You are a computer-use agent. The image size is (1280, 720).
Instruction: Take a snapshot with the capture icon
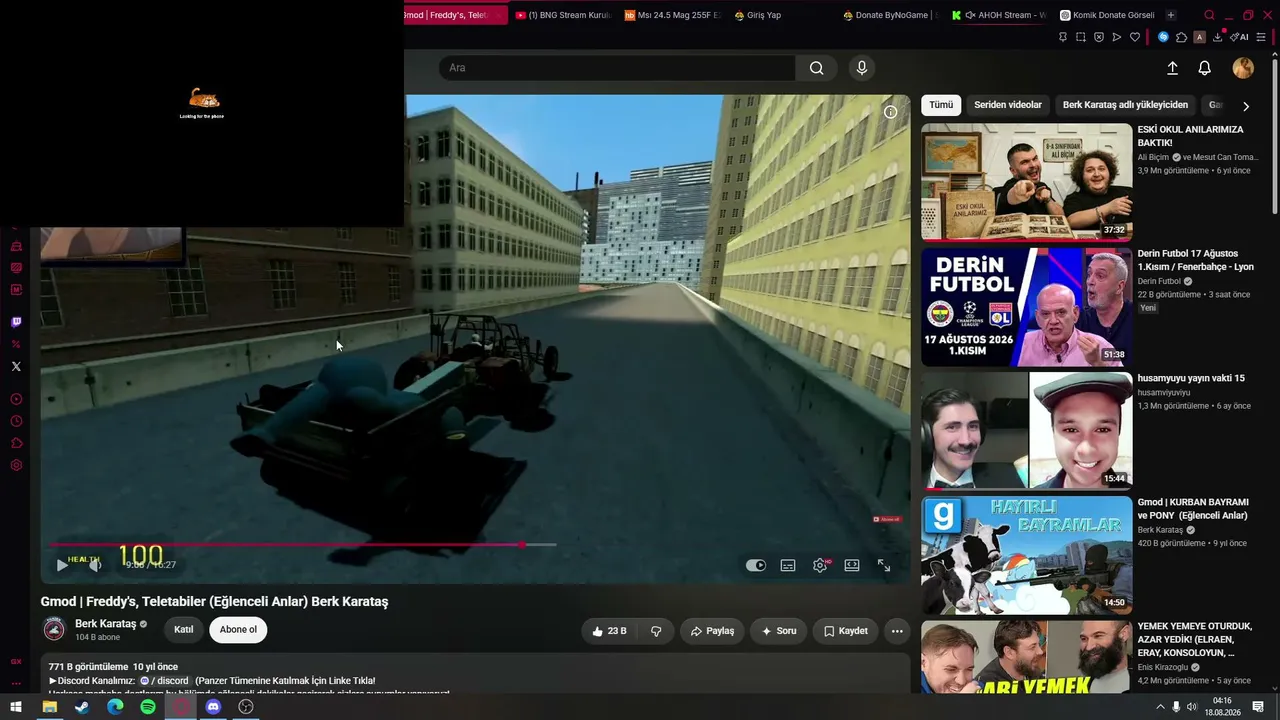coord(1081,37)
